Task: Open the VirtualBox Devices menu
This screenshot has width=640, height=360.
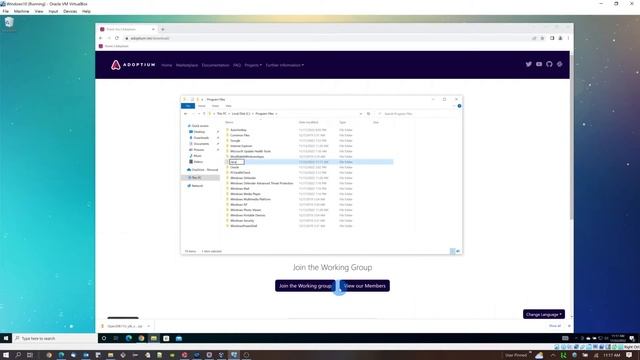Action: coord(70,11)
